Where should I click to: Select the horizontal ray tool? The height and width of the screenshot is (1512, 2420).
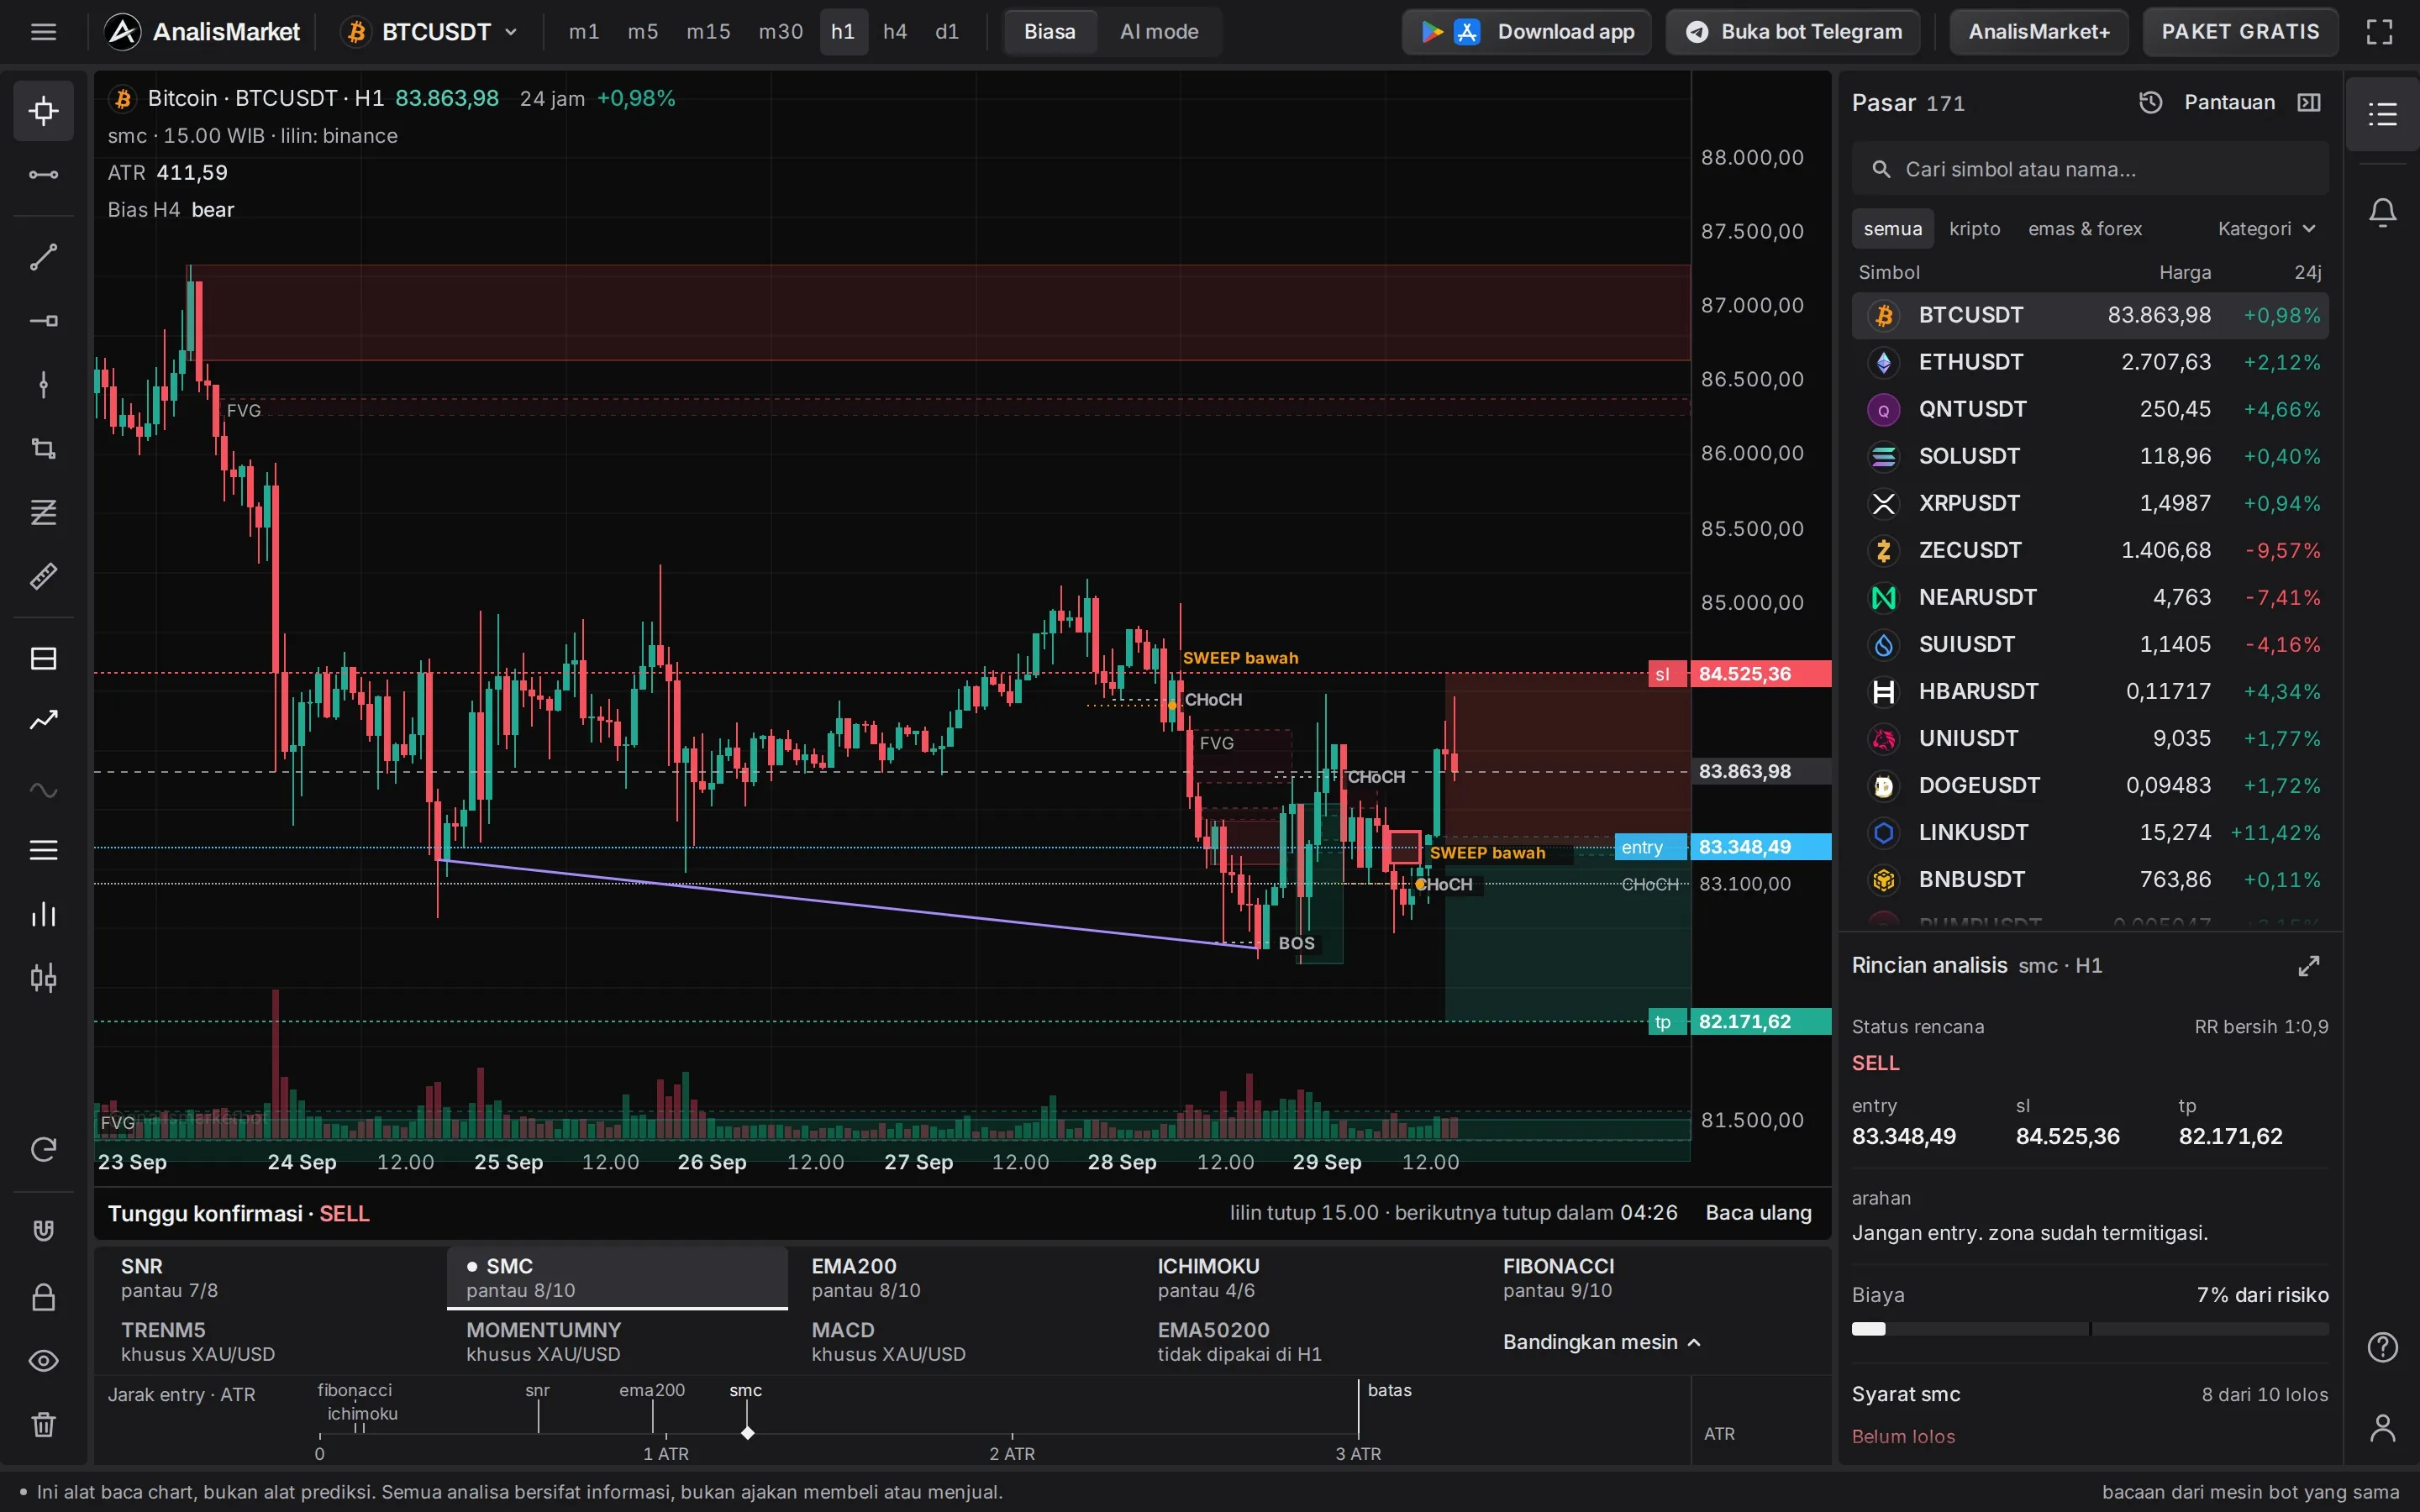coord(43,321)
